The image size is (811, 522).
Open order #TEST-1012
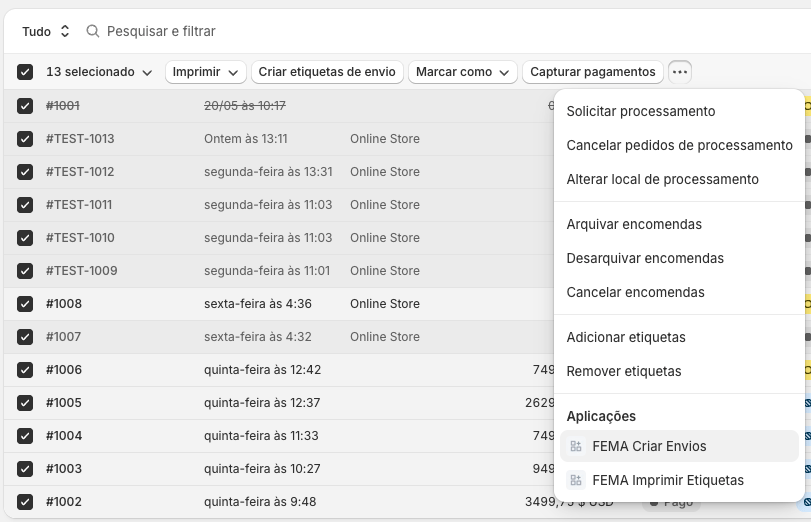coord(80,172)
